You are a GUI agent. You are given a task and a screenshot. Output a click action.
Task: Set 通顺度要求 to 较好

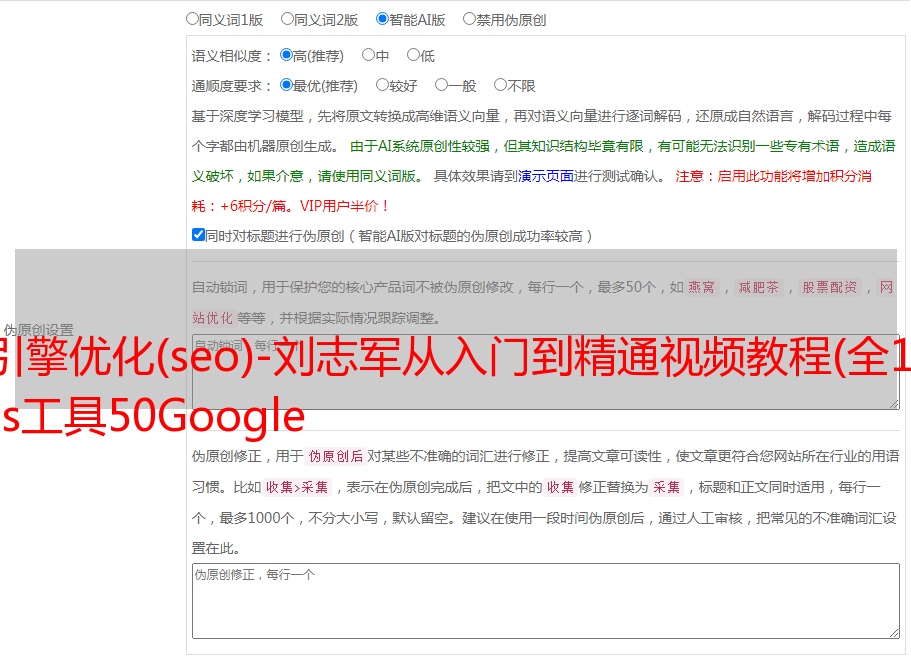click(382, 85)
